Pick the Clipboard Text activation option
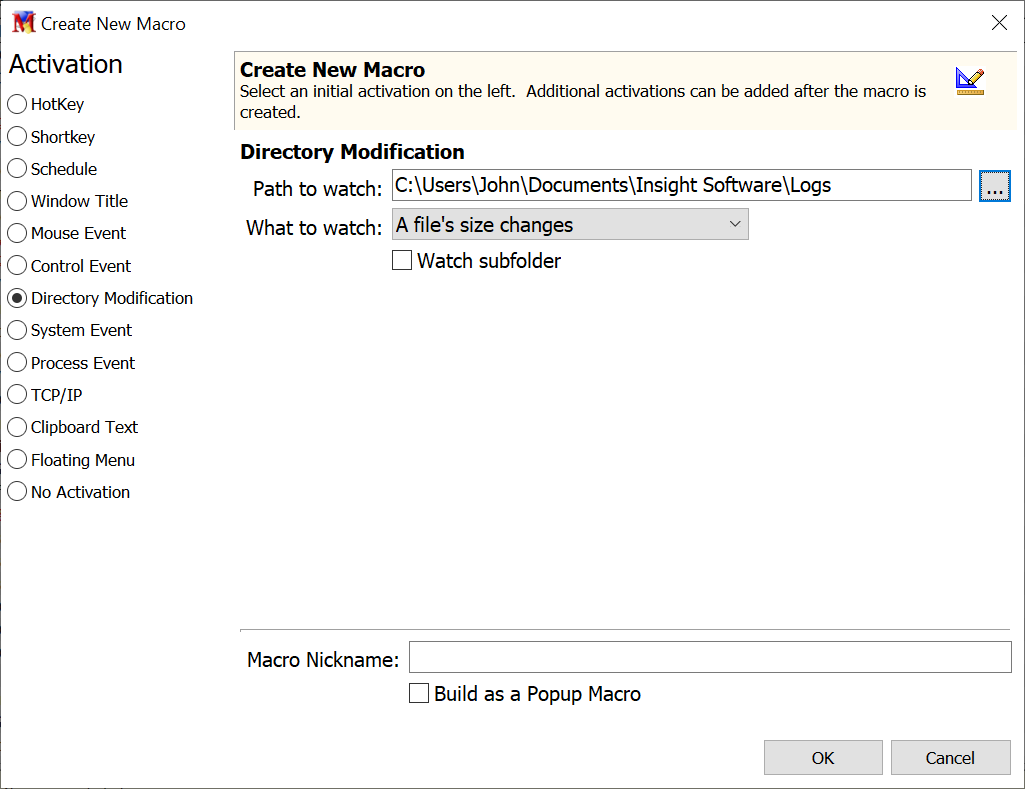The image size is (1025, 789). coord(17,427)
